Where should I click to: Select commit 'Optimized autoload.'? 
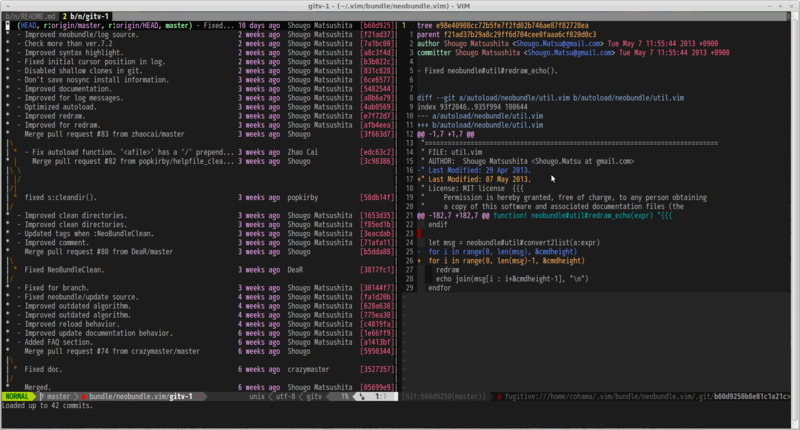coord(200,107)
